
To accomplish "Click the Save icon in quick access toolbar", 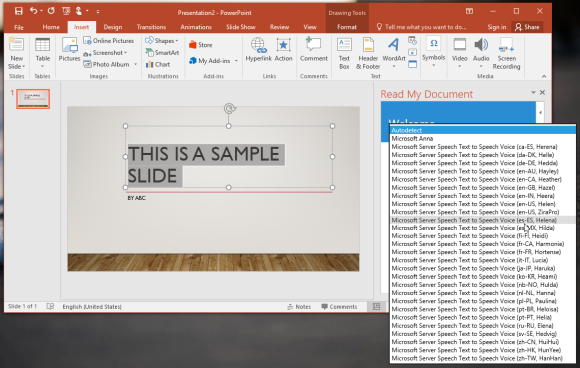I will pyautogui.click(x=18, y=11).
